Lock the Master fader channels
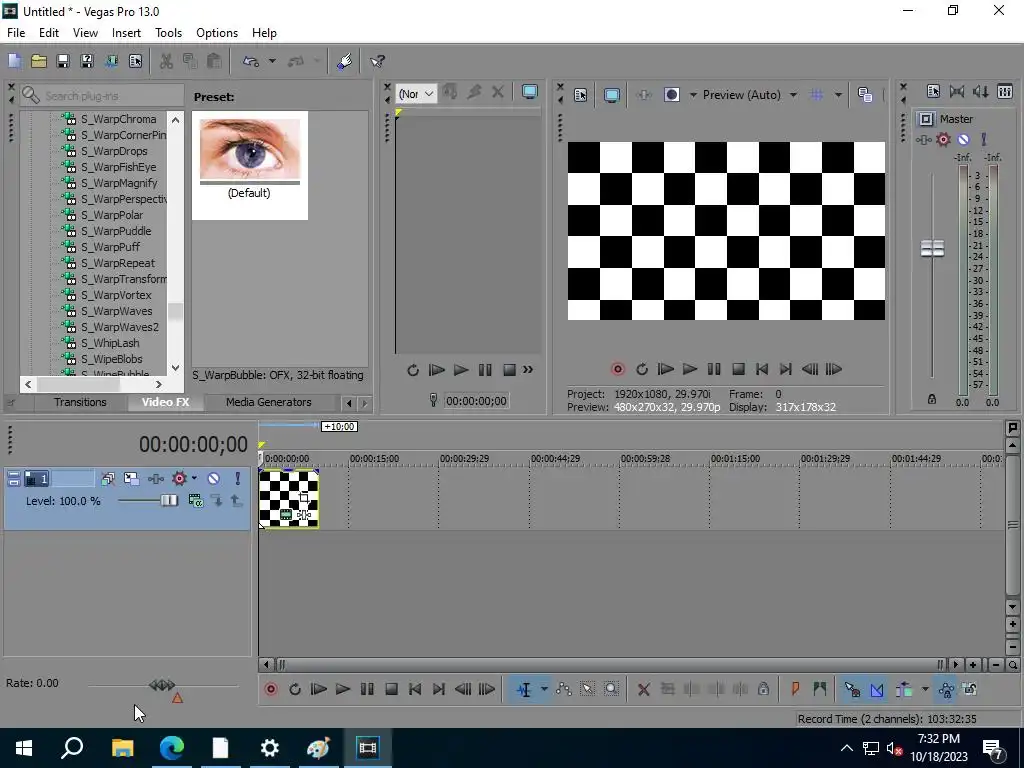This screenshot has width=1024, height=768. 932,399
